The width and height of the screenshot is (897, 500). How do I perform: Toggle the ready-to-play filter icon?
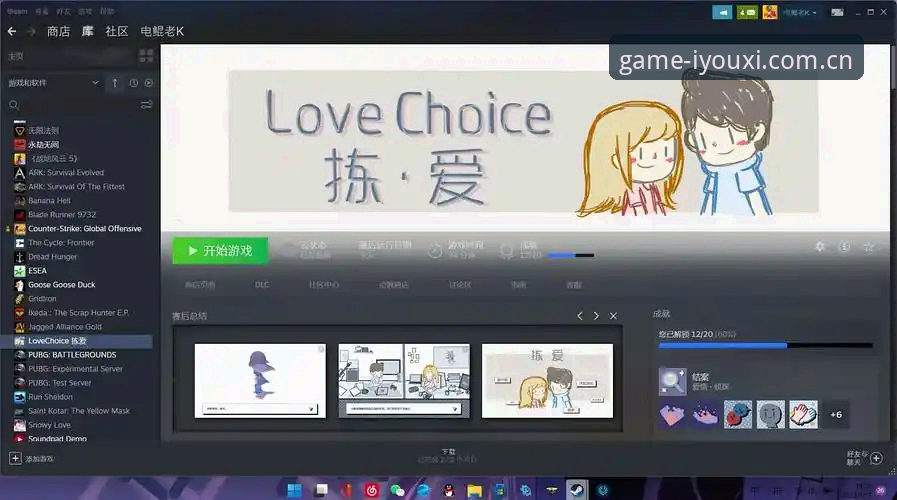tap(149, 83)
